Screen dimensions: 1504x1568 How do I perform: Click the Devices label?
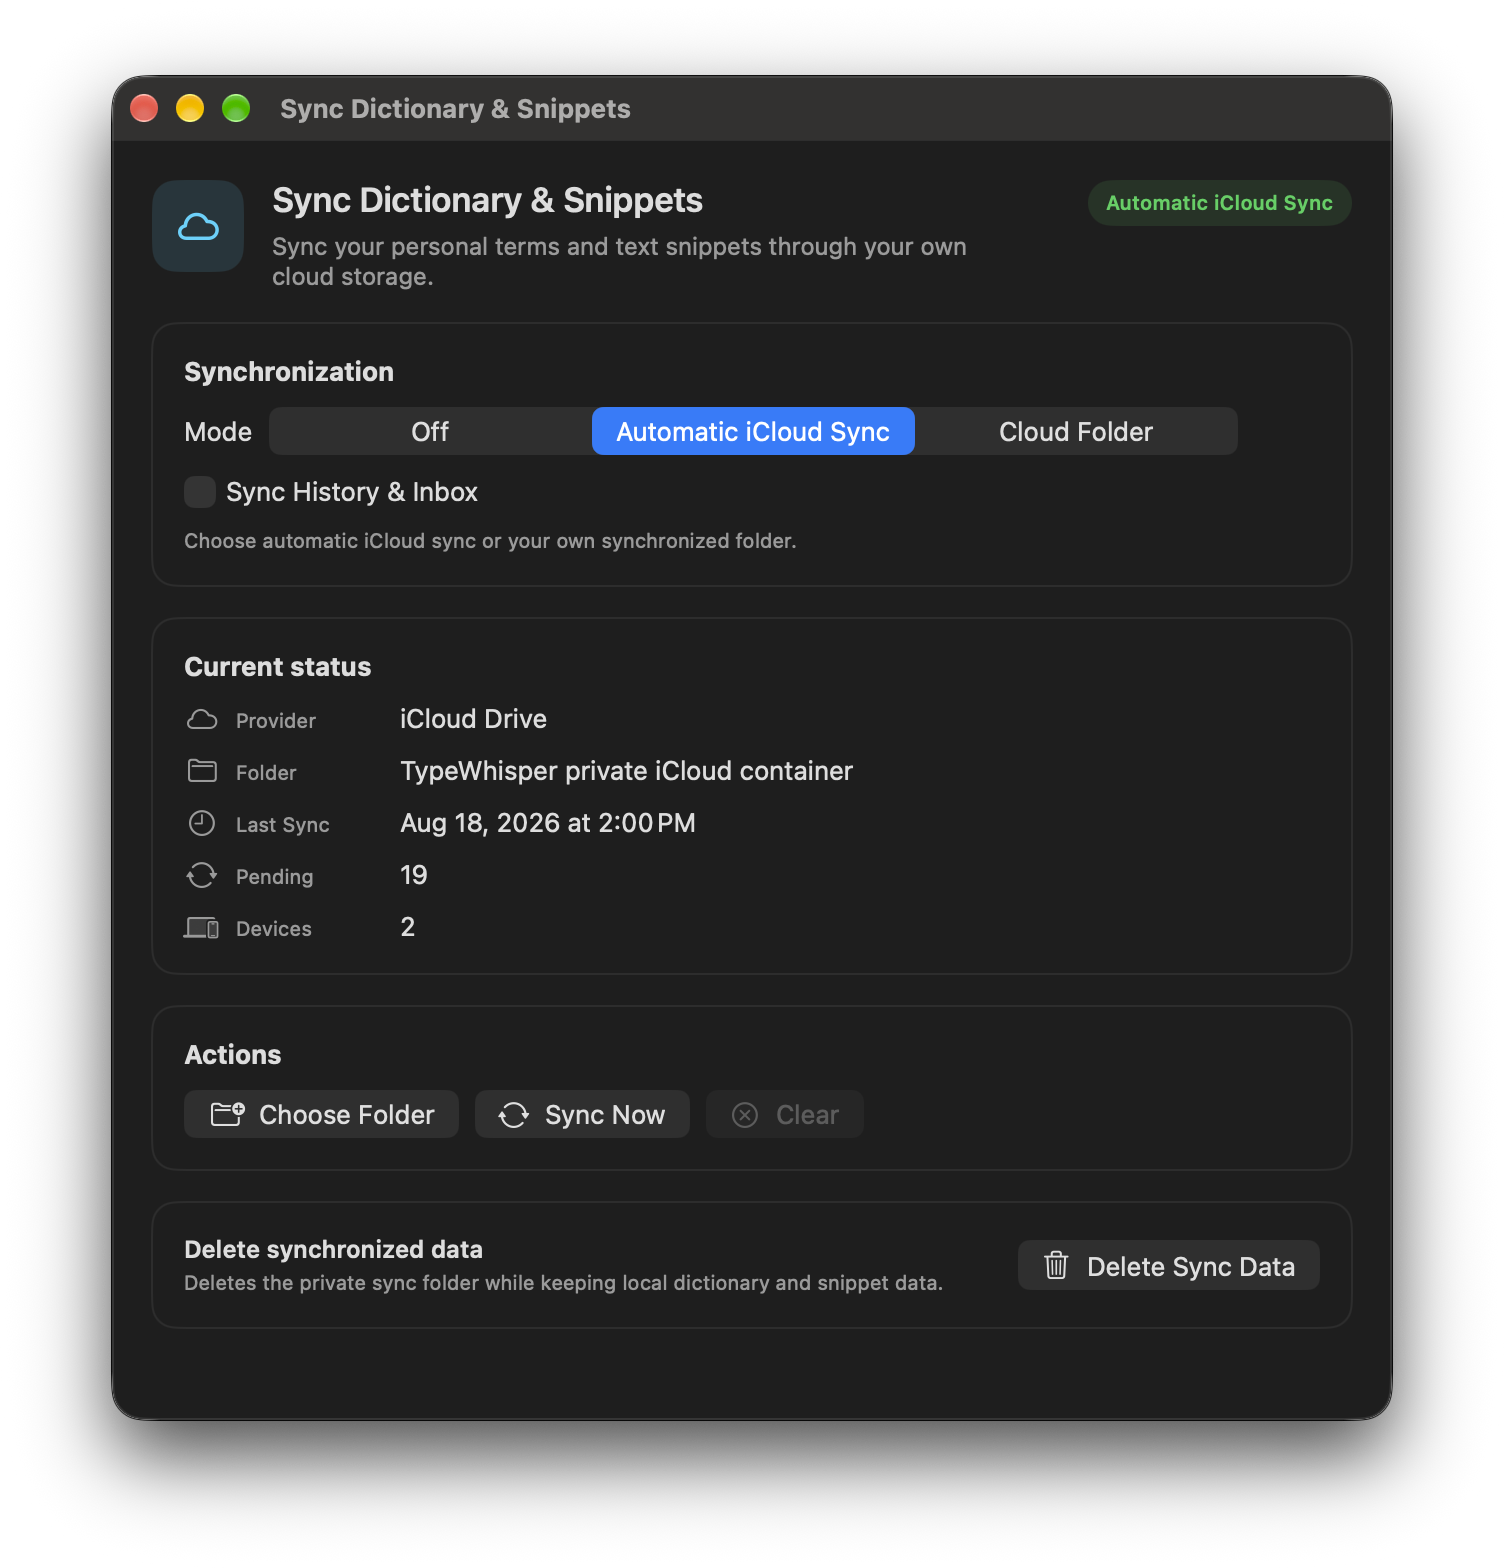click(274, 929)
